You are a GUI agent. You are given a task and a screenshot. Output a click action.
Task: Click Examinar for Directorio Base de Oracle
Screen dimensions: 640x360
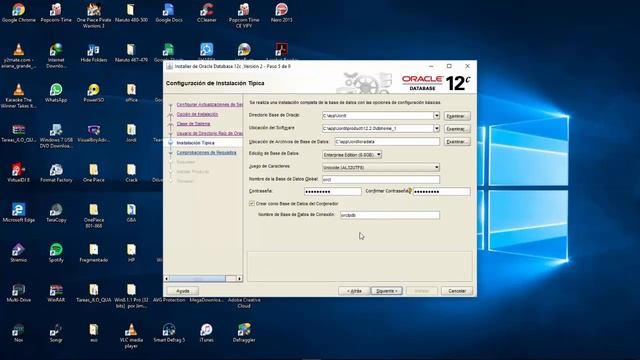coord(457,116)
